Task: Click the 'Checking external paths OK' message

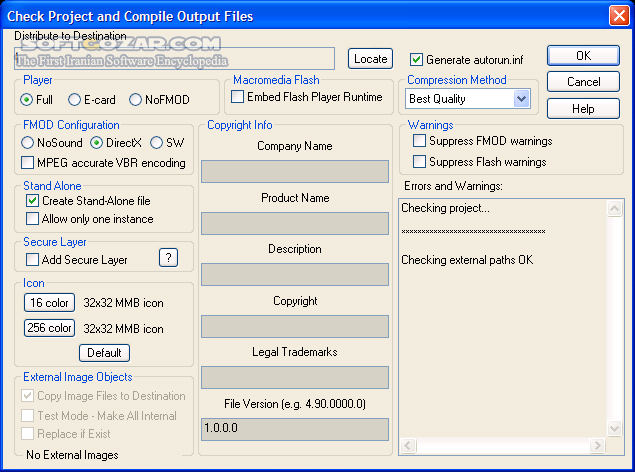Action: [x=467, y=260]
